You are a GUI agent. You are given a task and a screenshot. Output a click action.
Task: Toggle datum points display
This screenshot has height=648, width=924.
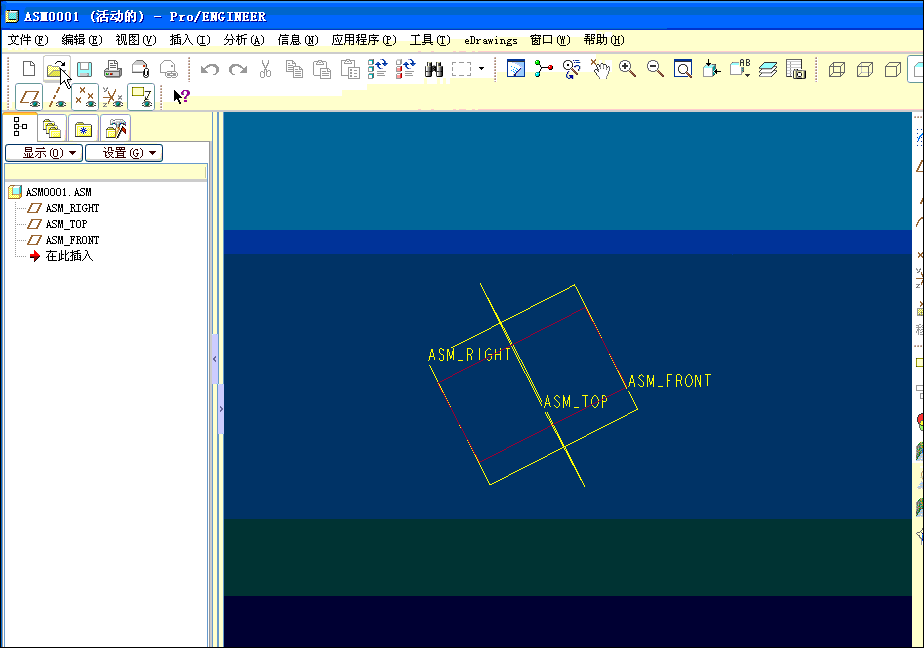[x=85, y=97]
